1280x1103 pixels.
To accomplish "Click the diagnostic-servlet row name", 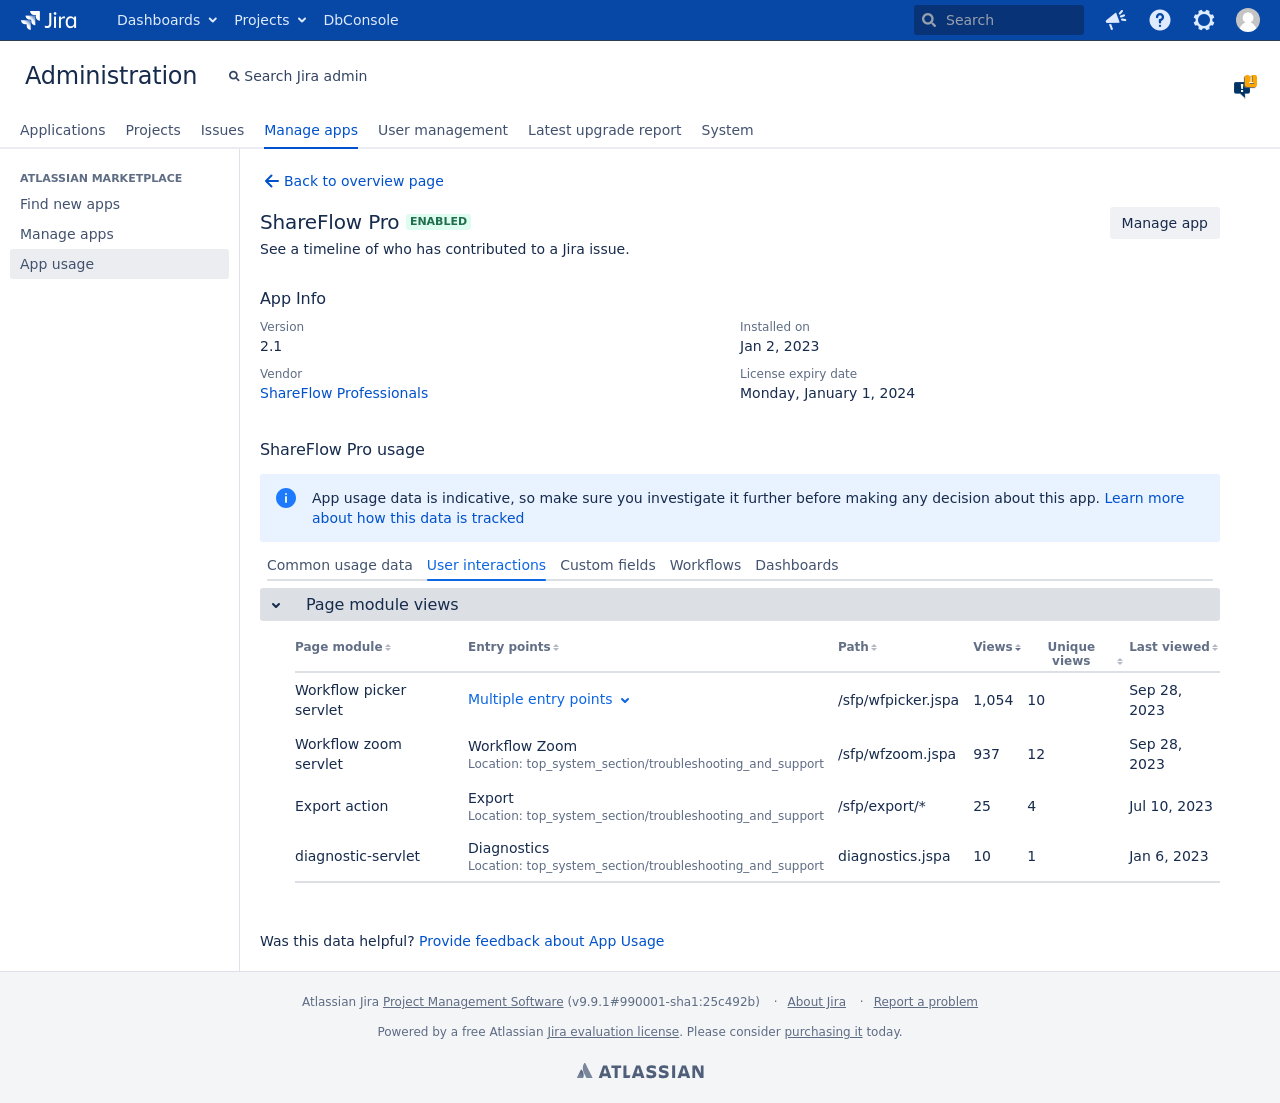I will [357, 856].
